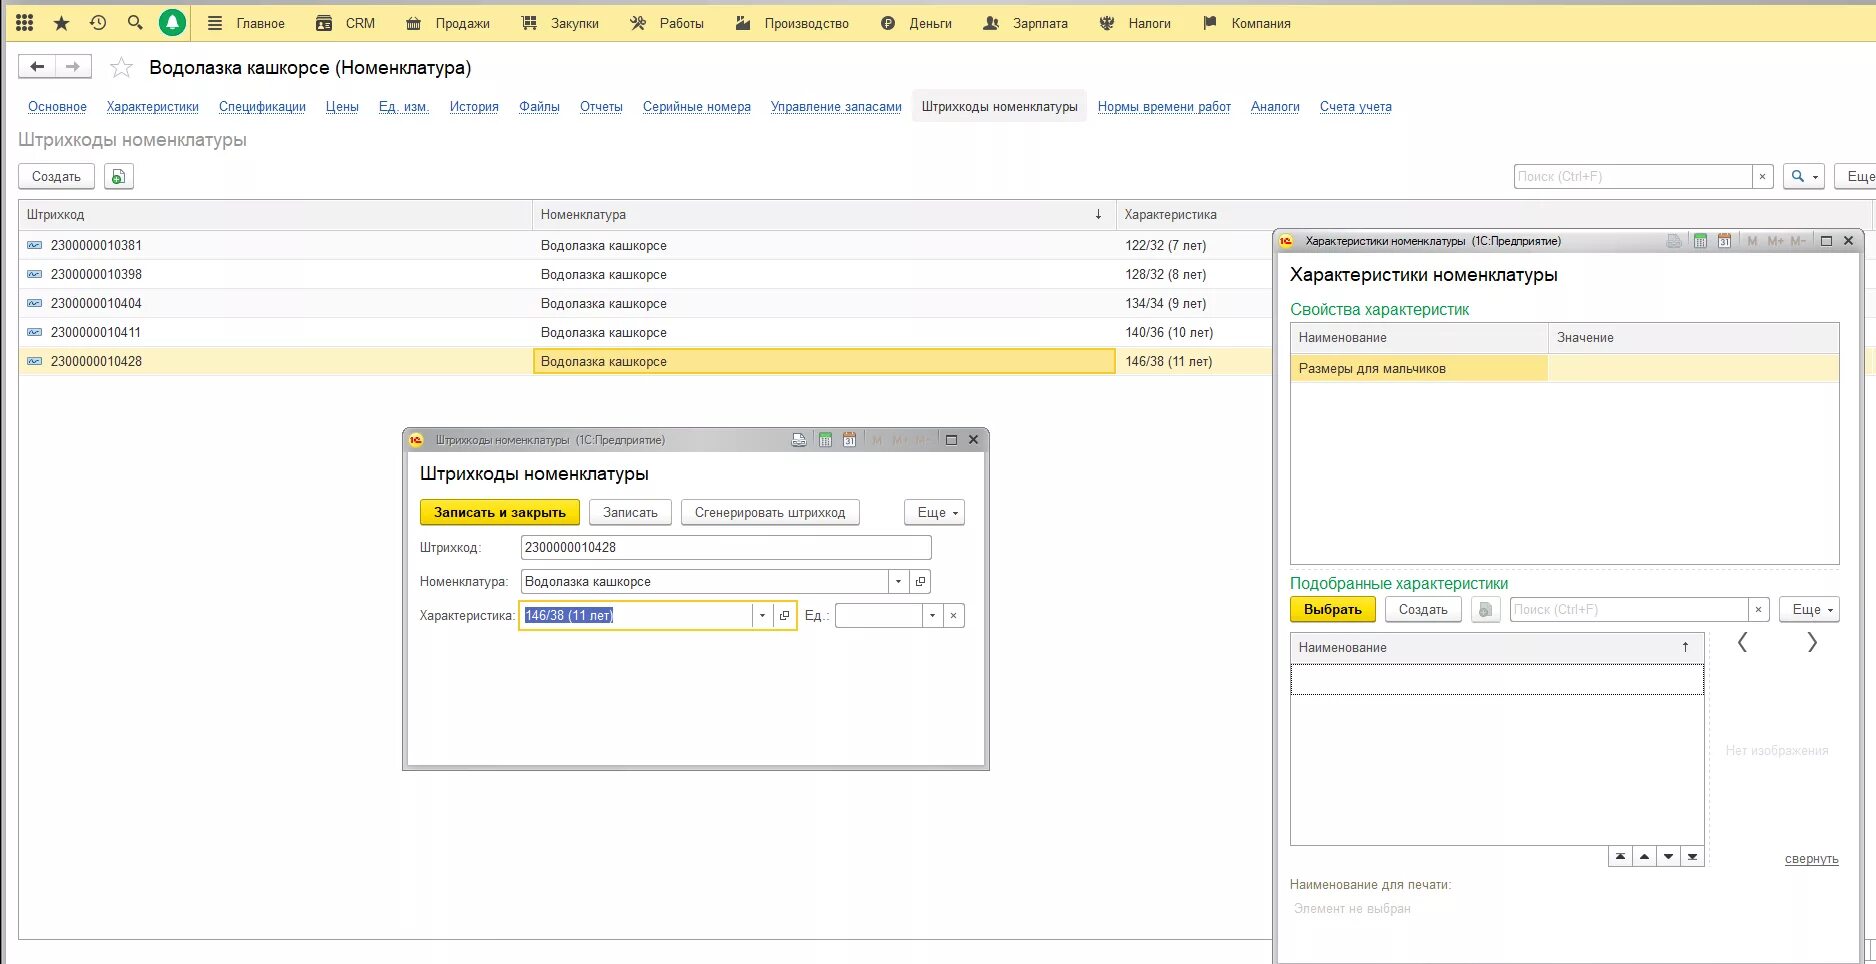Screen dimensions: 1876x964
Task: Click Создать in the characteristics window
Action: [1423, 610]
